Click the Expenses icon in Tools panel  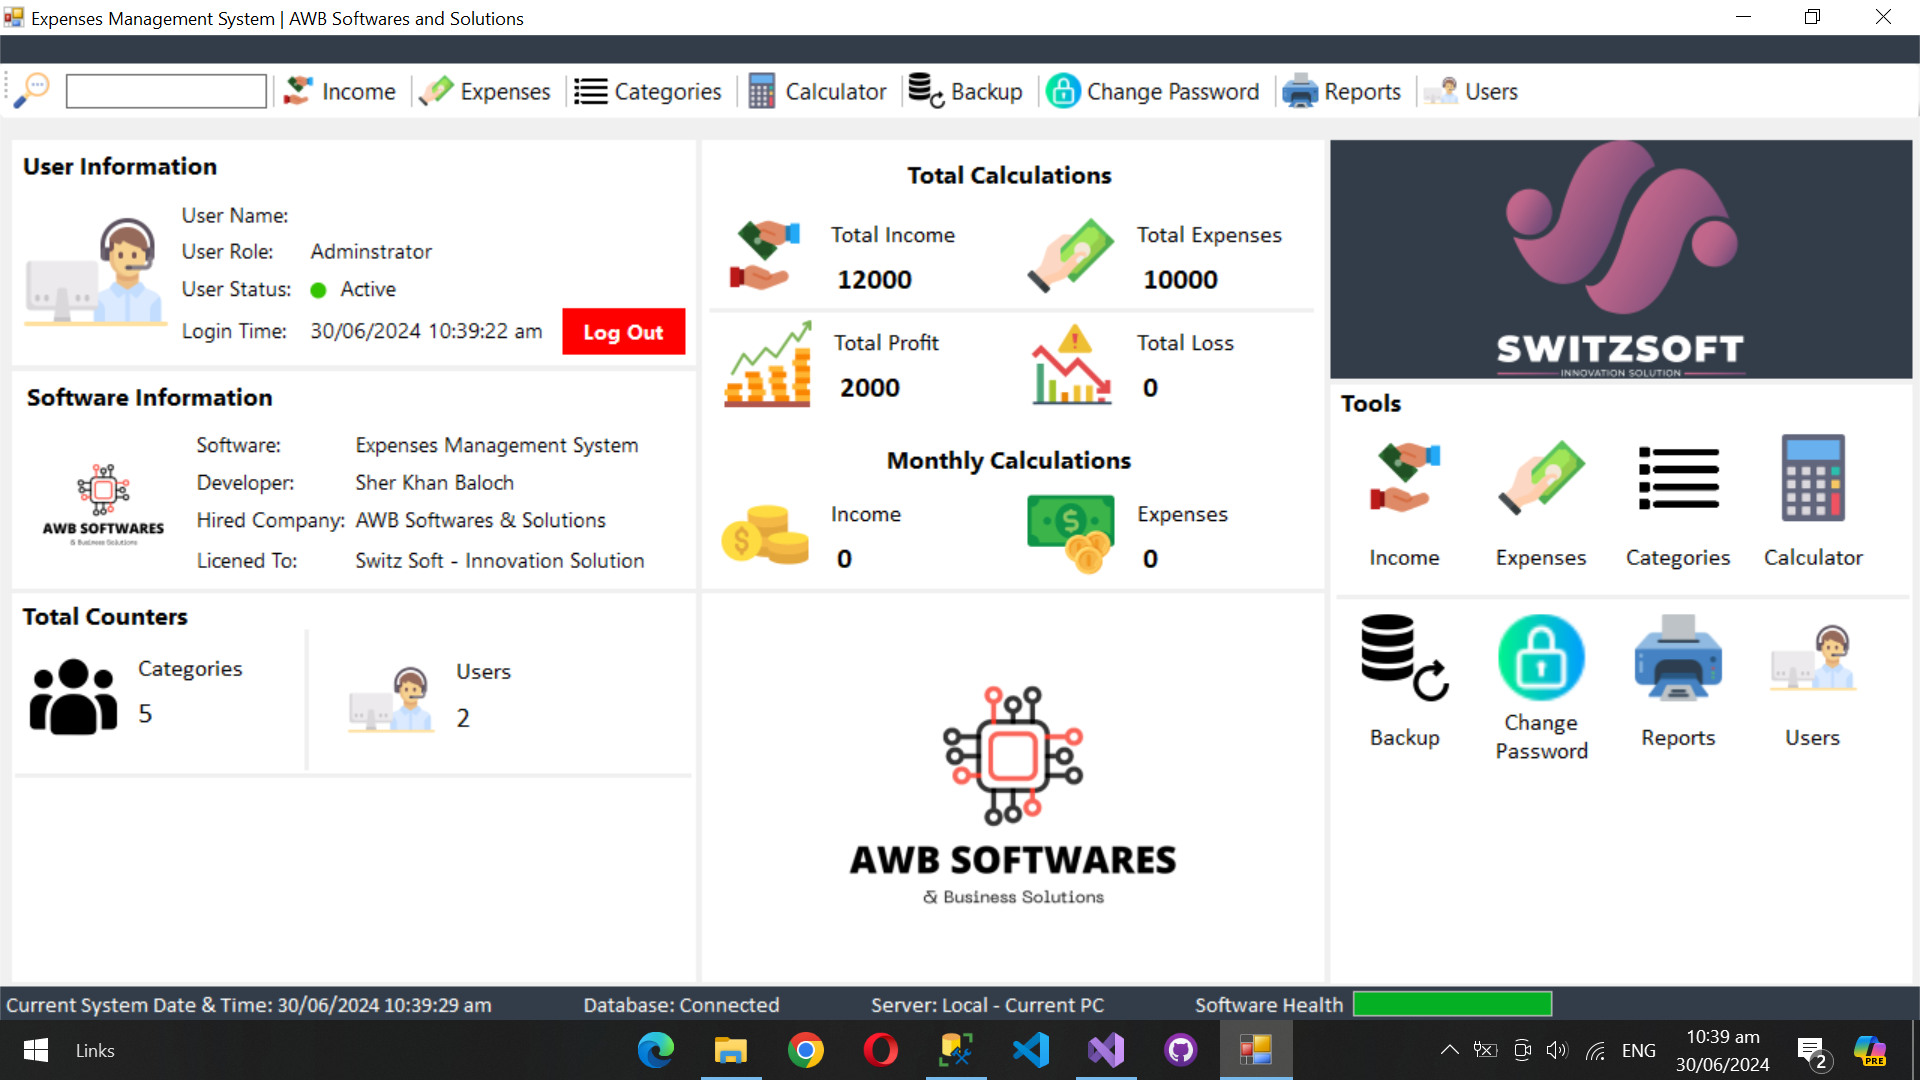(x=1541, y=478)
